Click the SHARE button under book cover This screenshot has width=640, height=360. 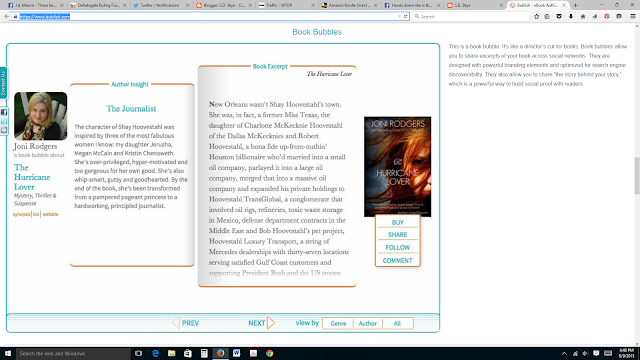(398, 235)
